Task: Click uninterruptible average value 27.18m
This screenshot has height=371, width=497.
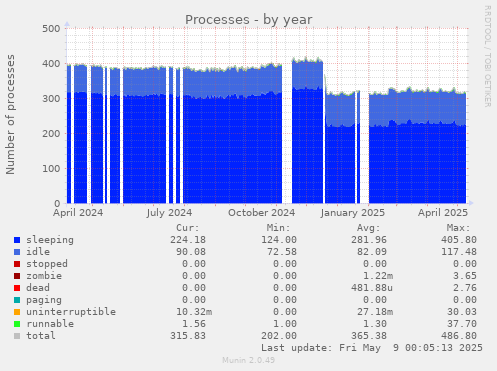Action: point(375,312)
